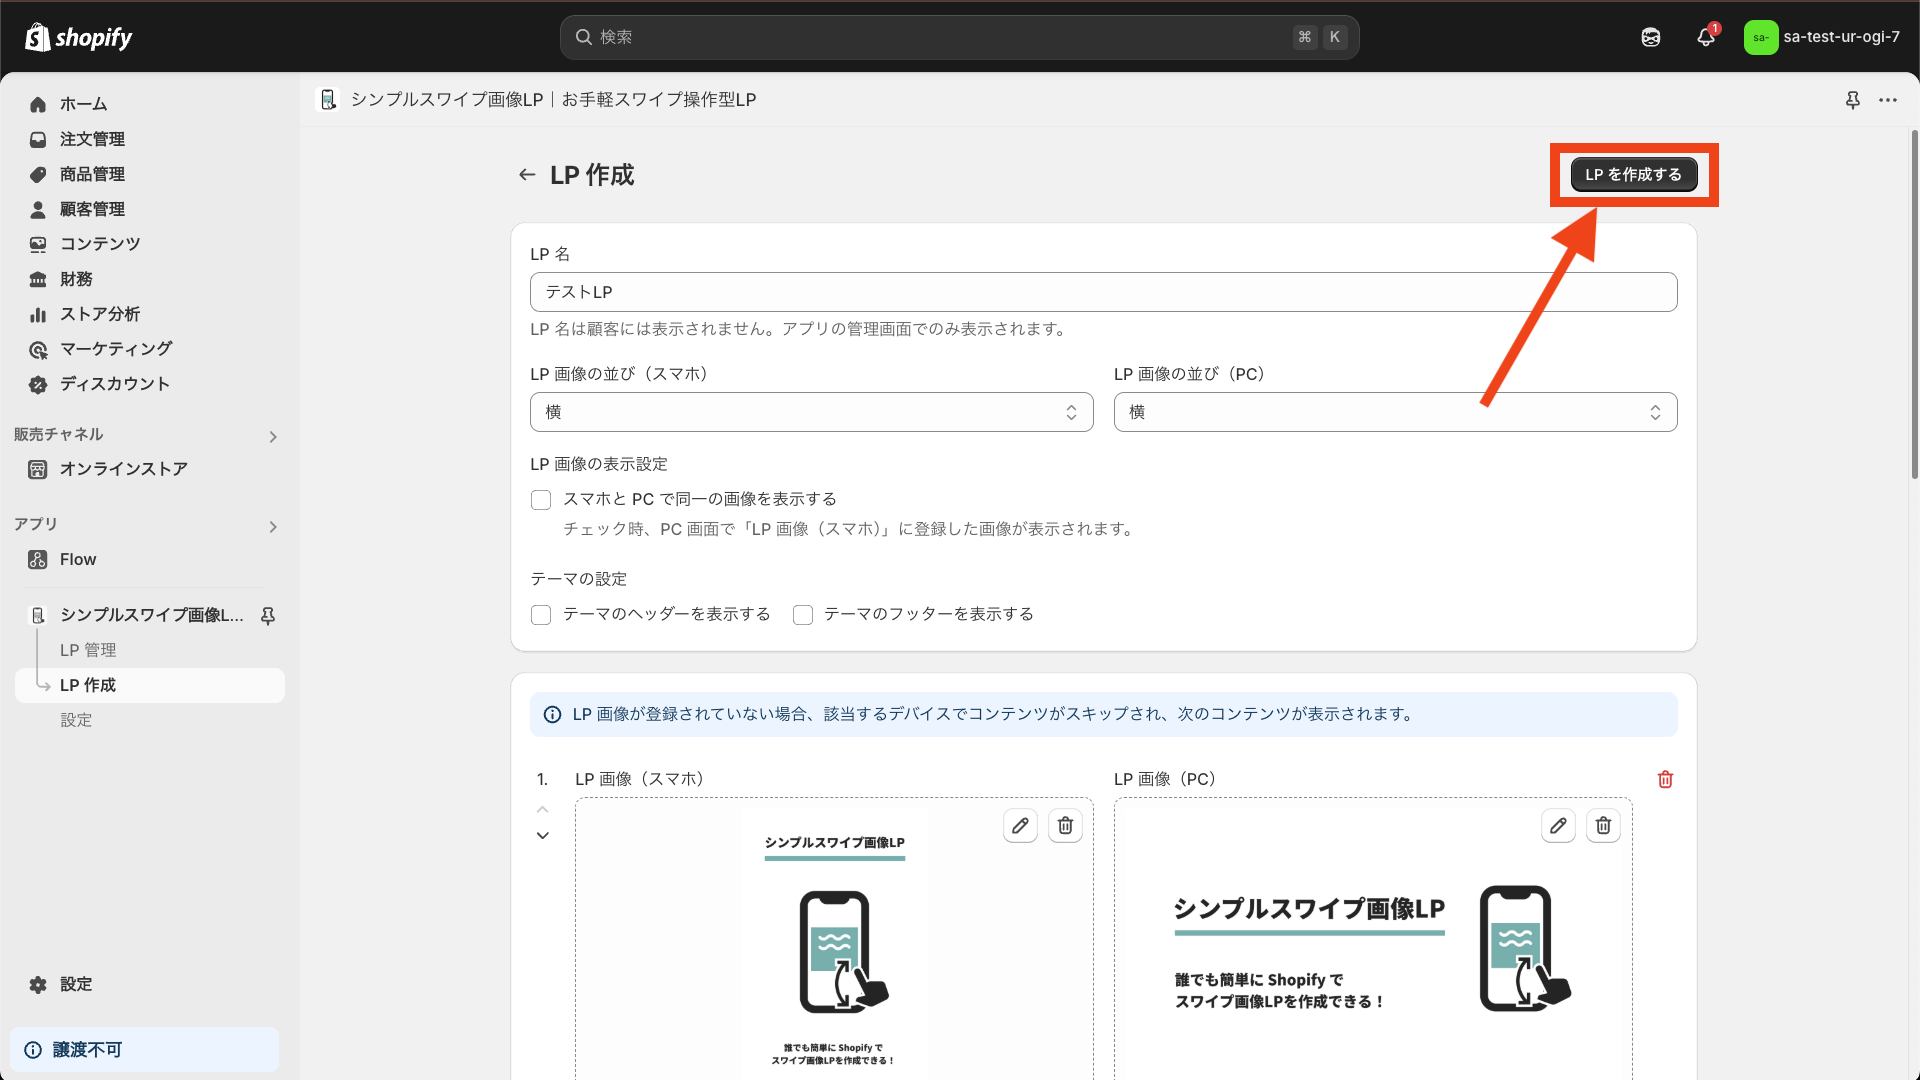Check スマホと PC で同一の画像を表示する
Viewport: 1920px width, 1080px height.
click(x=541, y=500)
